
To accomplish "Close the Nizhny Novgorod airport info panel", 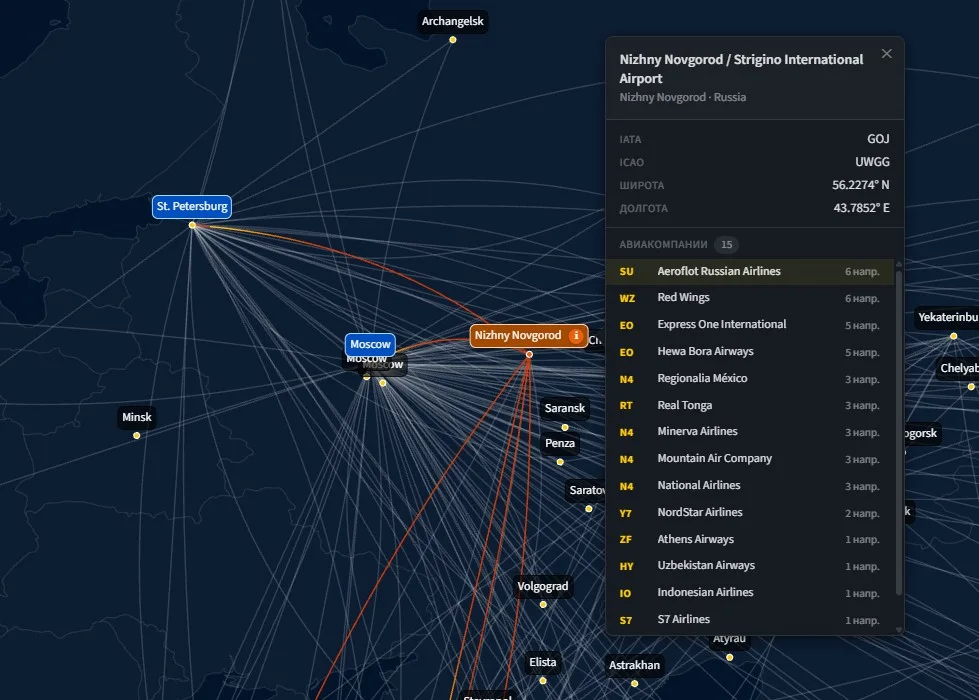I will pyautogui.click(x=886, y=54).
